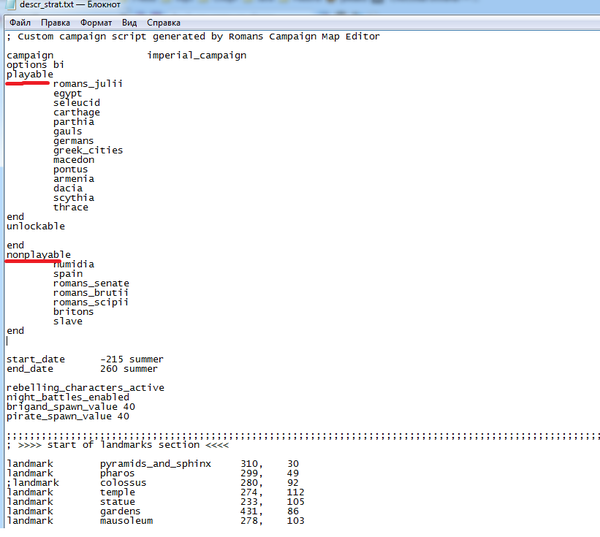Click the 'romans_senate' faction entry
This screenshot has width=600, height=537.
point(91,284)
